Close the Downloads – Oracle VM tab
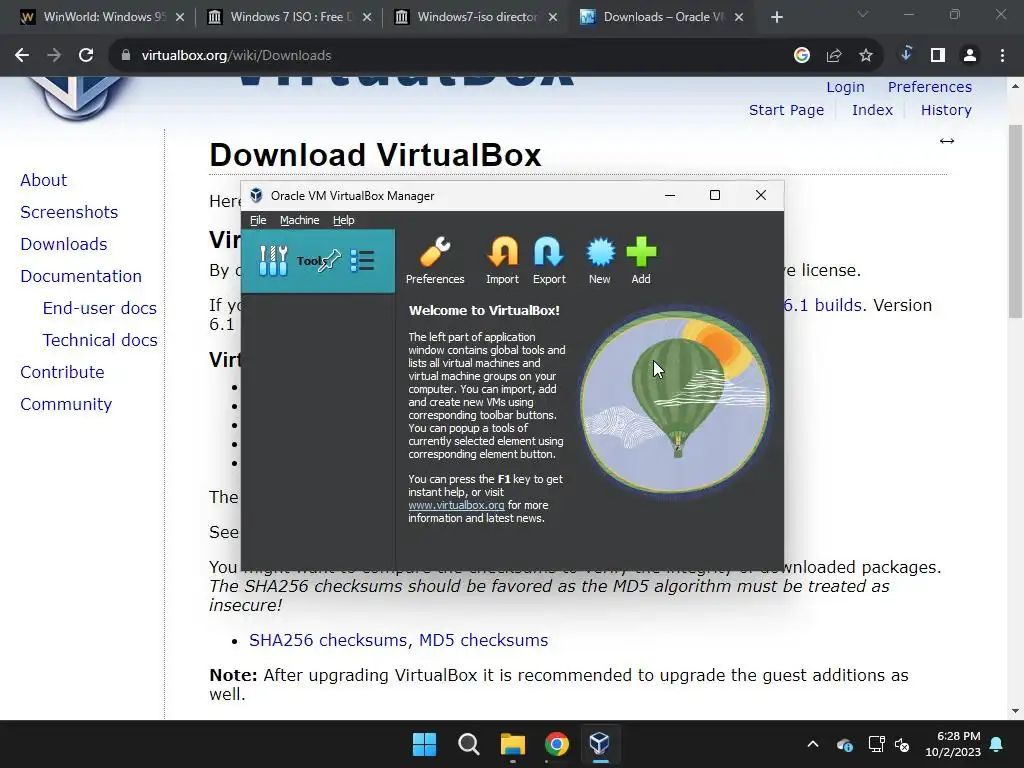The height and width of the screenshot is (768, 1024). pos(739,17)
